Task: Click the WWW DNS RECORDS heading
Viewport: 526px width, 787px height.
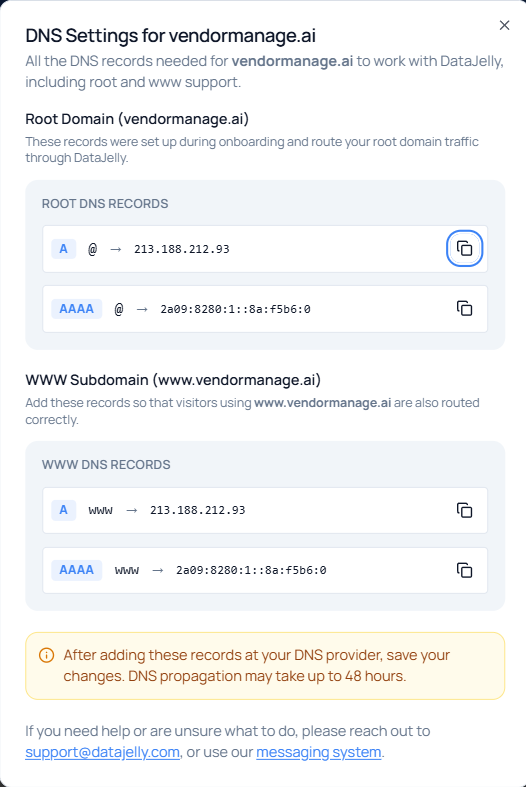Action: pos(106,465)
